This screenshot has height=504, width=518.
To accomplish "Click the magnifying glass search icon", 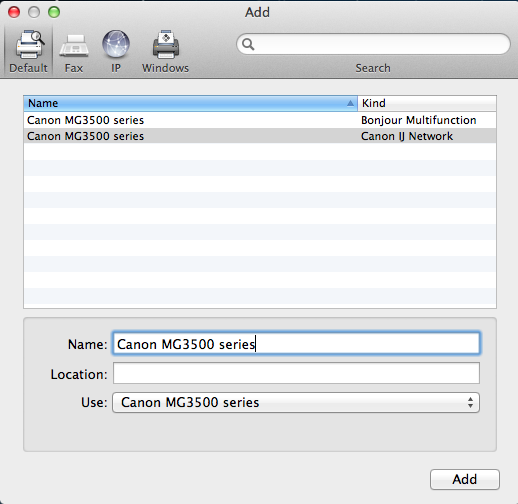I will (x=248, y=44).
